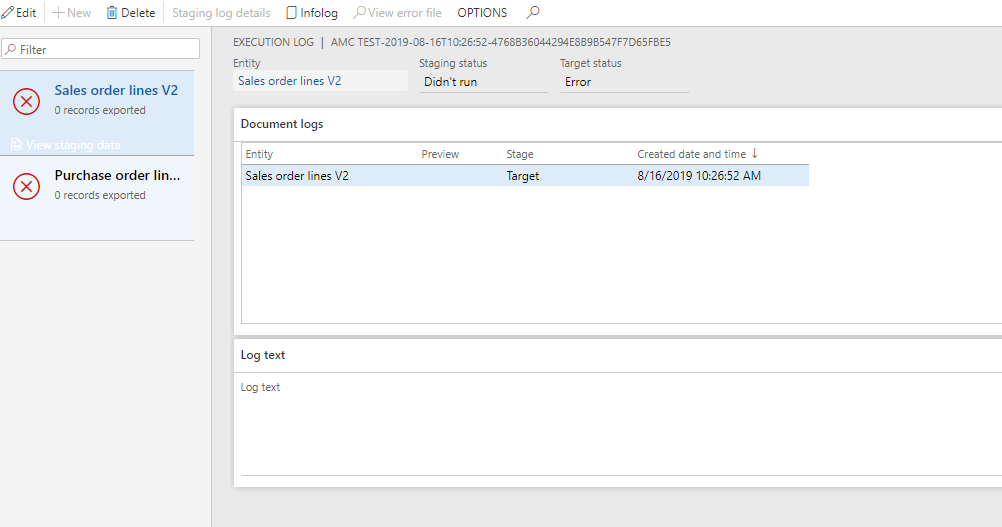The image size is (1002, 527).
Task: Click the toolbar search magnifier icon
Action: [533, 12]
